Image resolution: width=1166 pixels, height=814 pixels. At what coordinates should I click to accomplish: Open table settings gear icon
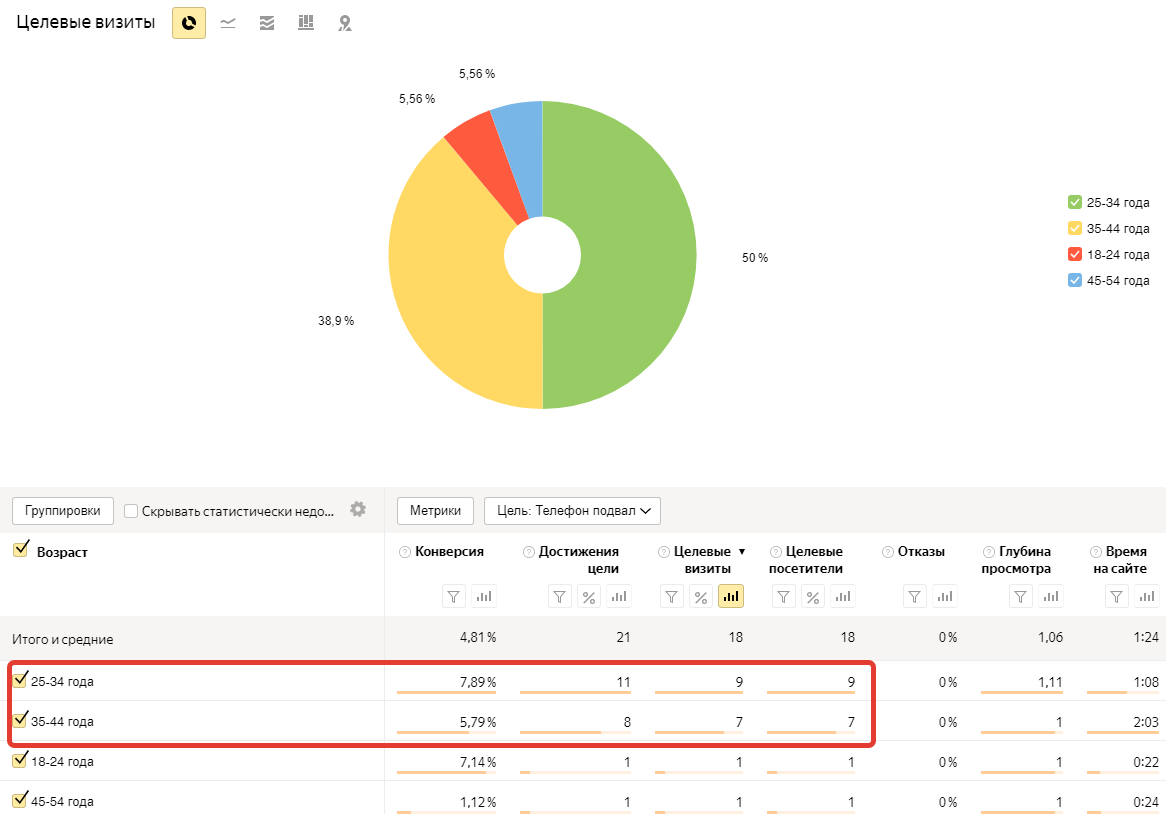pos(358,509)
